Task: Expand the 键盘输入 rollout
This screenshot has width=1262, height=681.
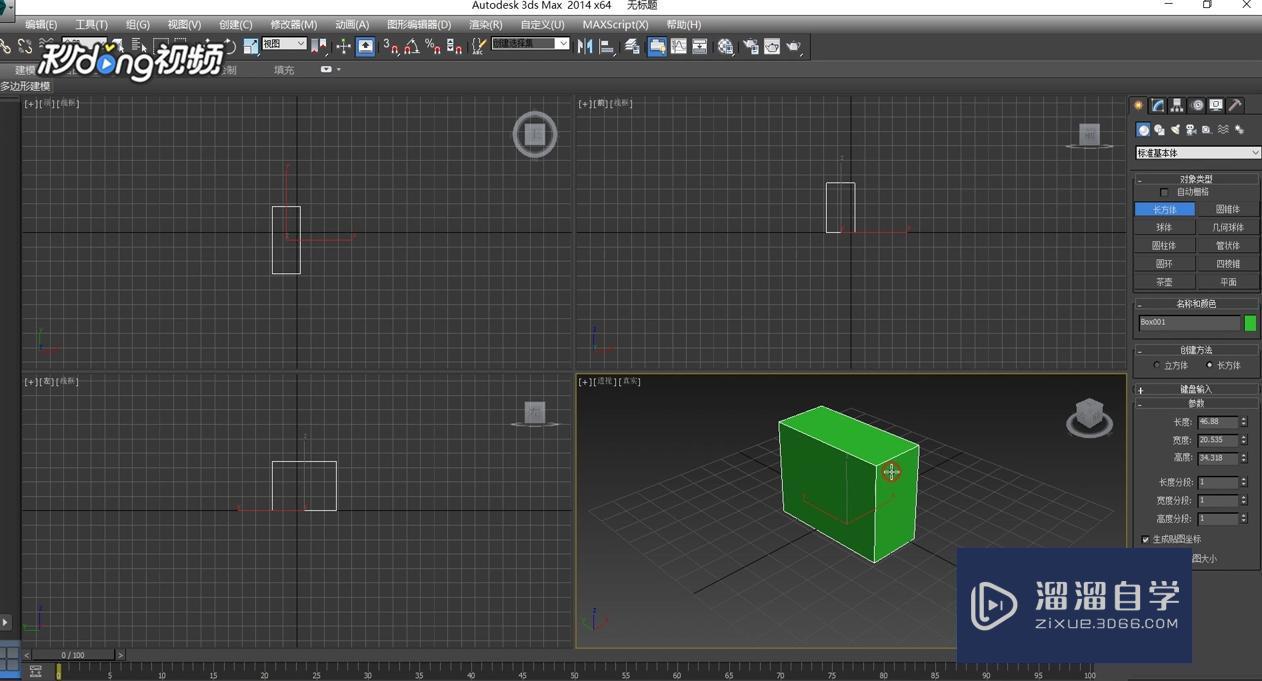Action: (1196, 388)
